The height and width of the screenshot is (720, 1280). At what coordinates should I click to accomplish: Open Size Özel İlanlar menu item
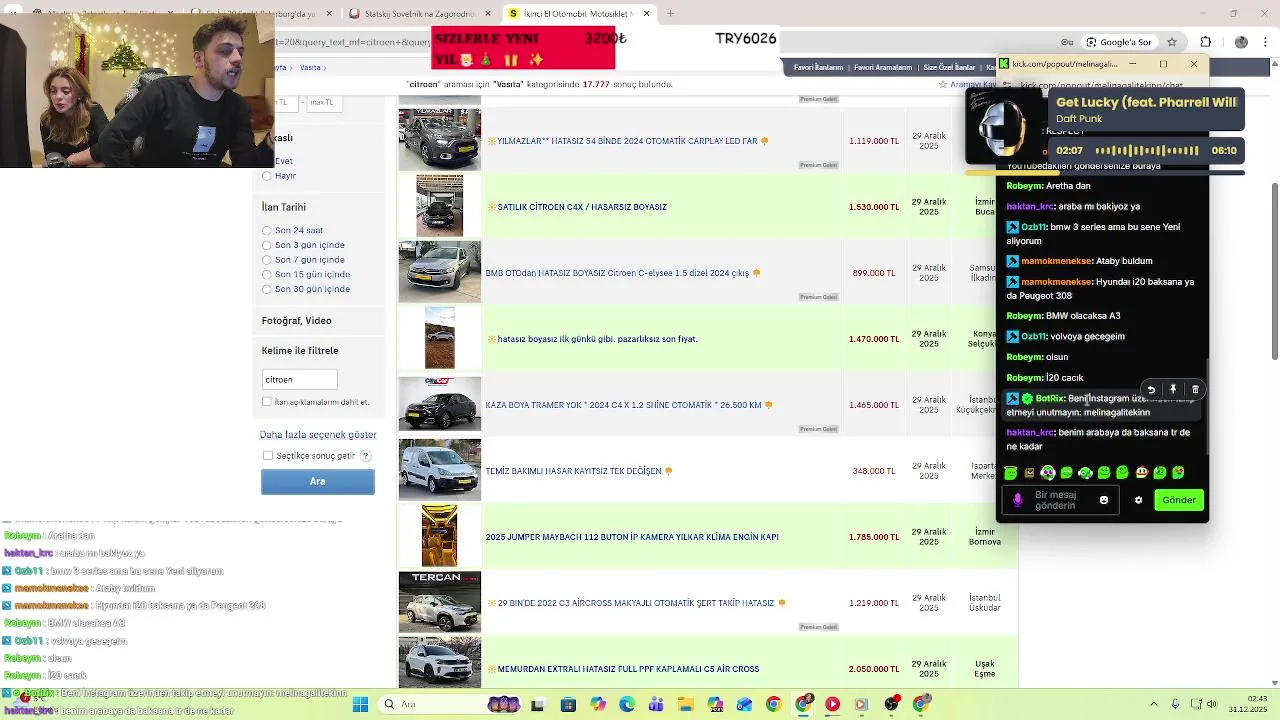[949, 68]
